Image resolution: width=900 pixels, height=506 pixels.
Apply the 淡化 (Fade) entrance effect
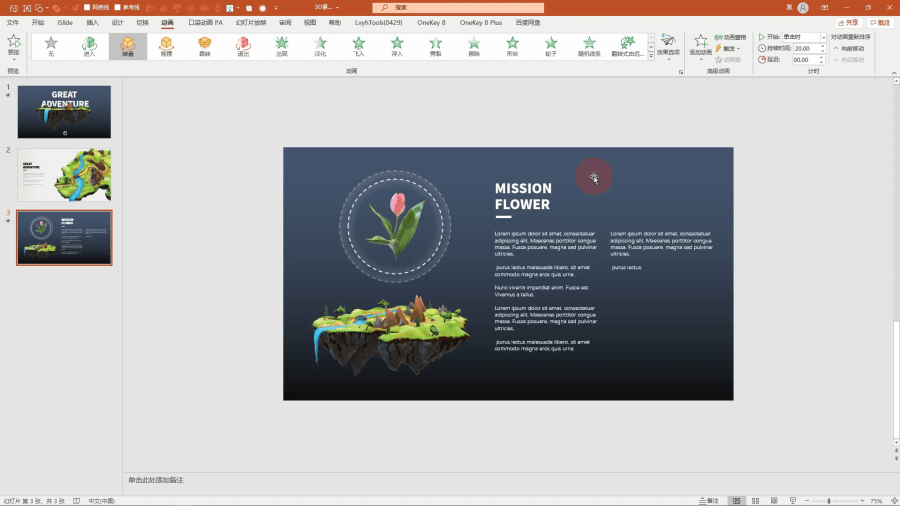320,46
